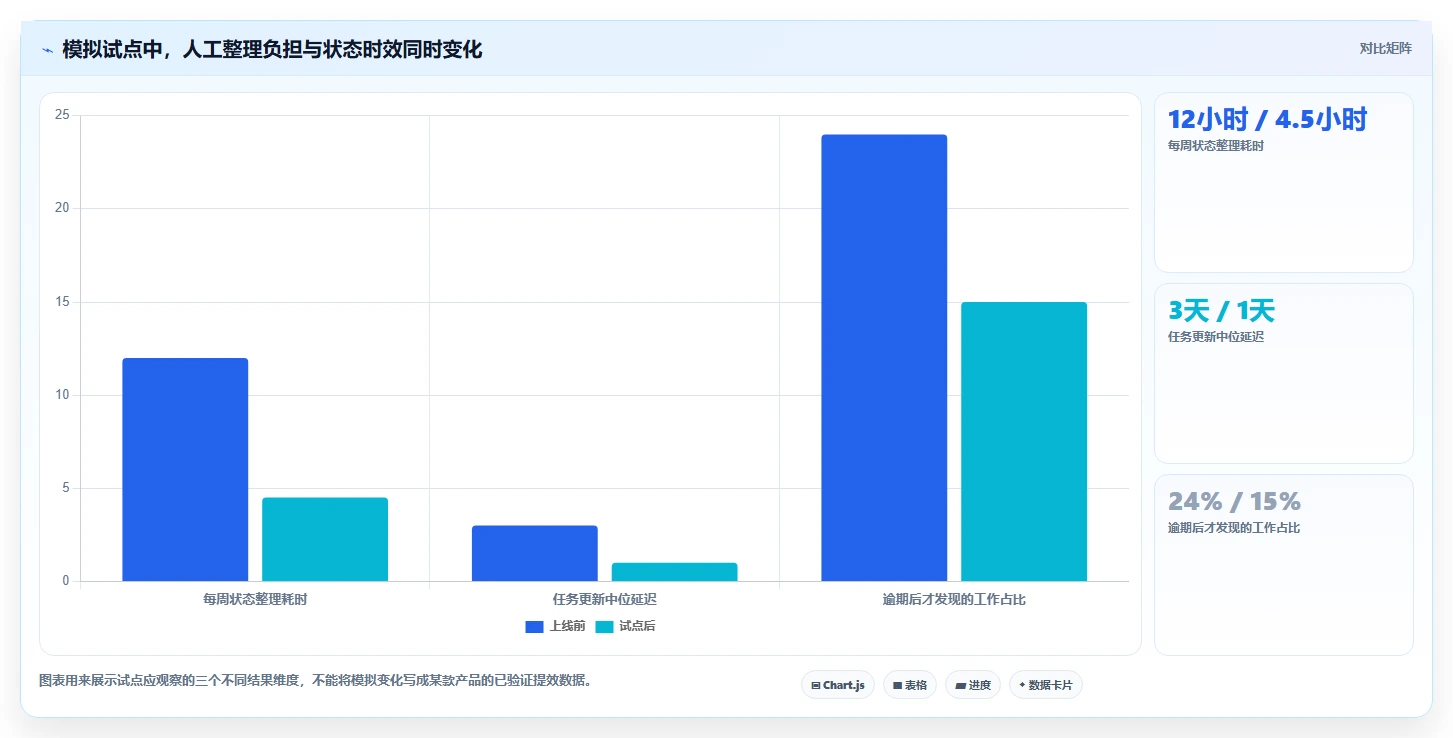Click the cyan 试点后 legend color box
The width and height of the screenshot is (1453, 738).
coord(604,627)
